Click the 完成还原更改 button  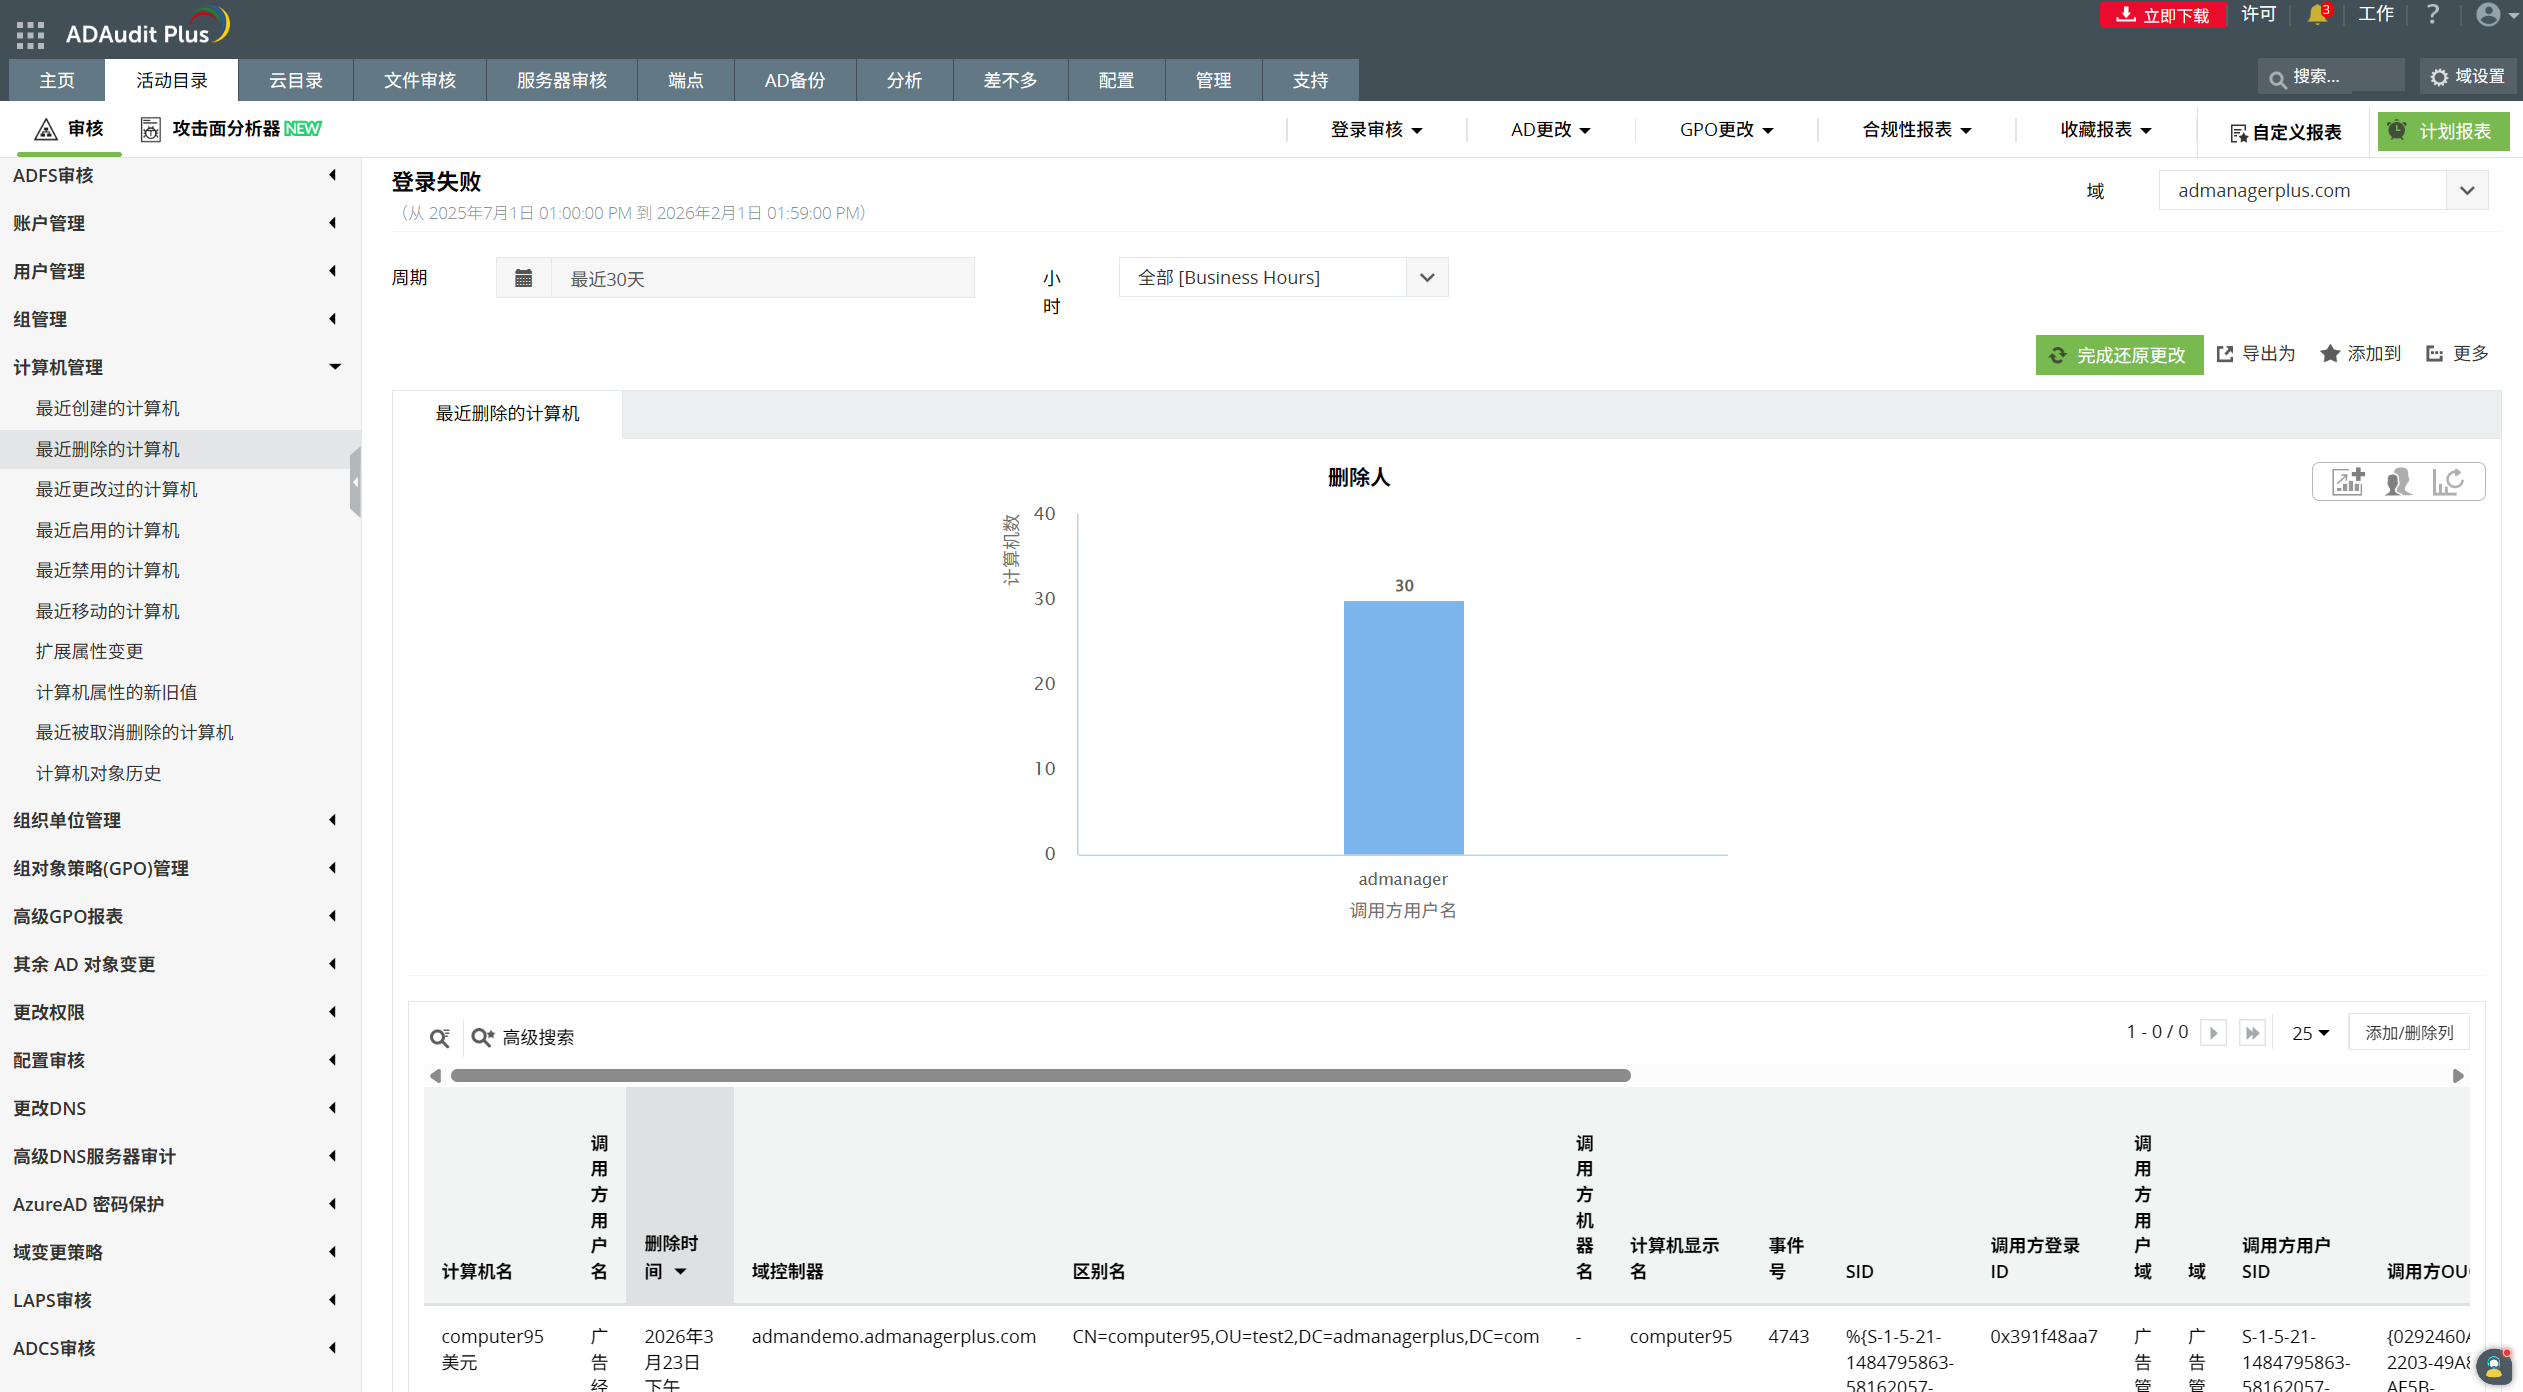tap(2119, 355)
